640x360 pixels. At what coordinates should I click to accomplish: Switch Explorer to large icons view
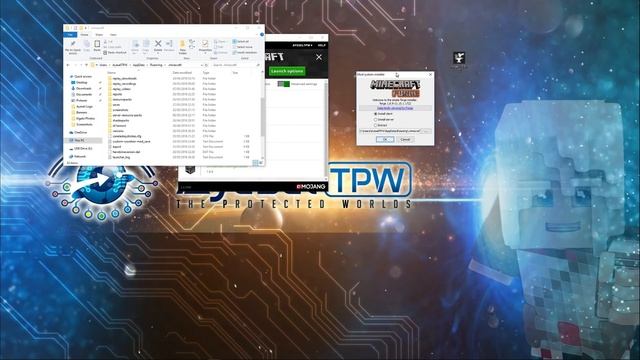pos(260,163)
